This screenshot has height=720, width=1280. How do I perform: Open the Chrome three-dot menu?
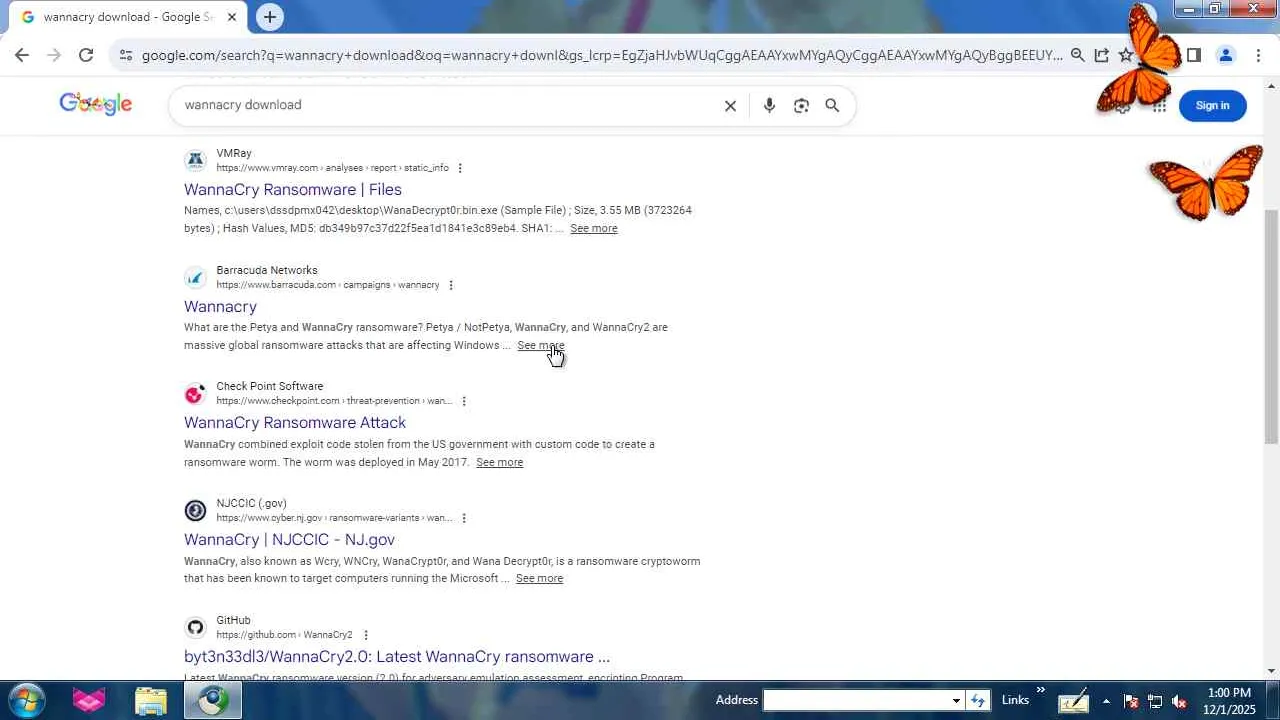[1258, 56]
